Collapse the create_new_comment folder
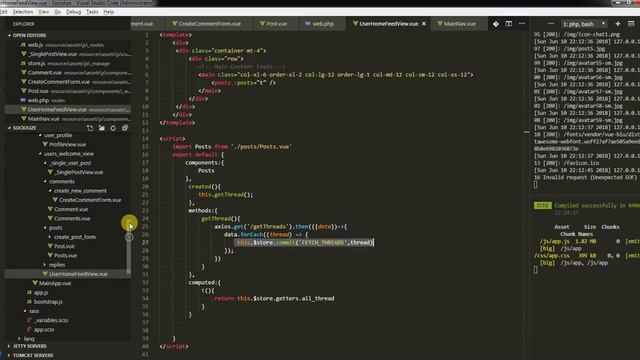Screen dimensions: 640x360 80,191
